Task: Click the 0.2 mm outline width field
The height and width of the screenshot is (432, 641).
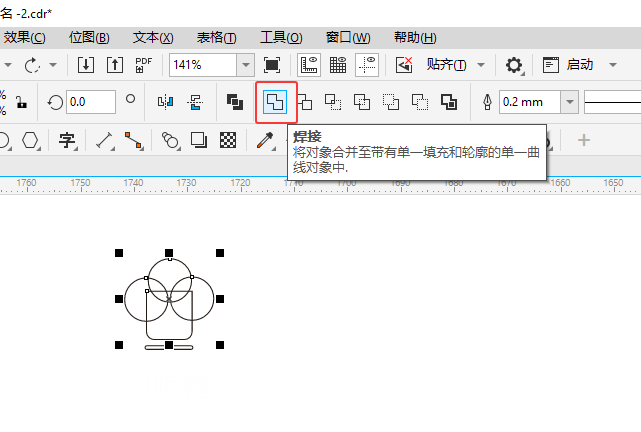Action: coord(530,102)
